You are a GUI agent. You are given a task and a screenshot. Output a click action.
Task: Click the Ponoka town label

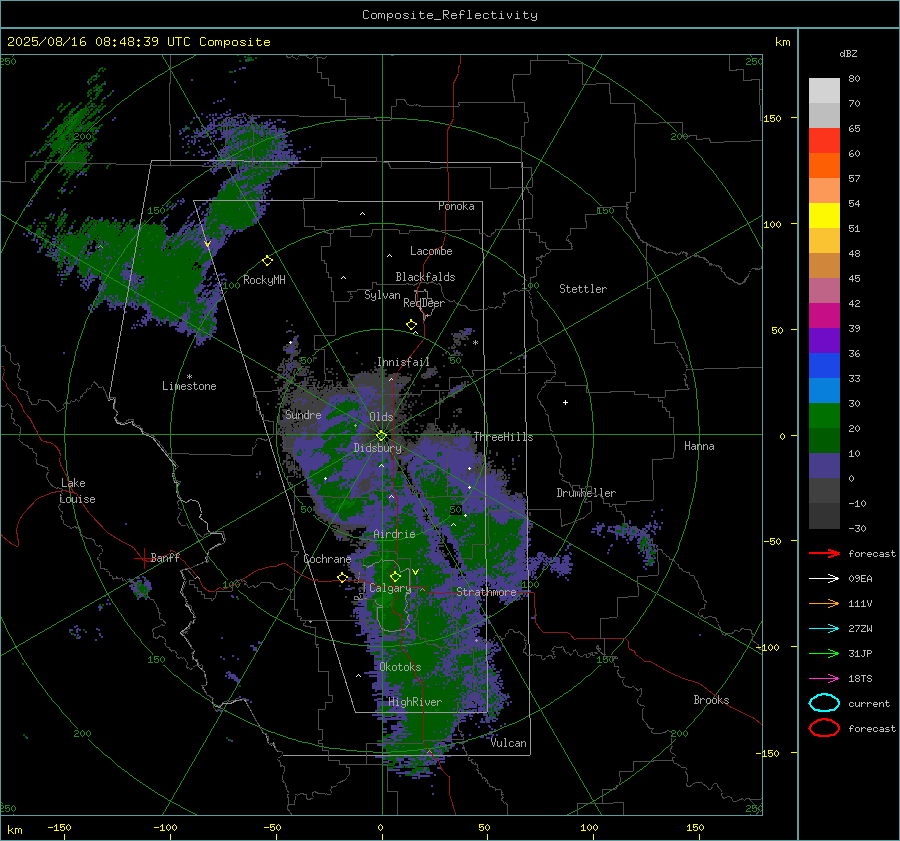[x=456, y=206]
